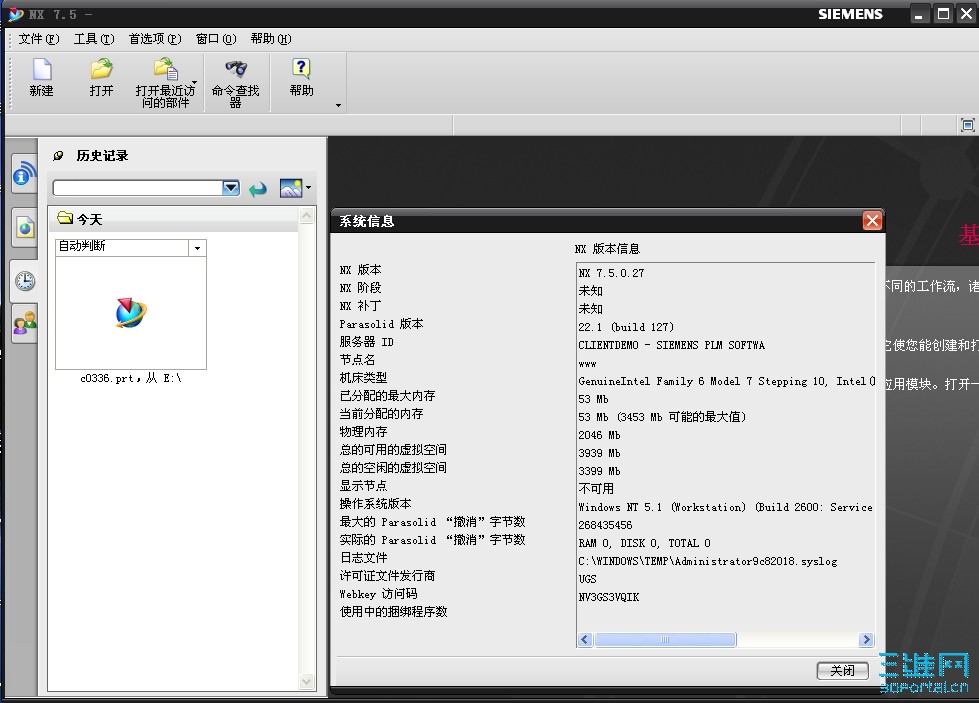Viewport: 979px width, 703px height.
Task: Open the Internet Explorer sidebar tab
Action: pyautogui.click(x=24, y=227)
